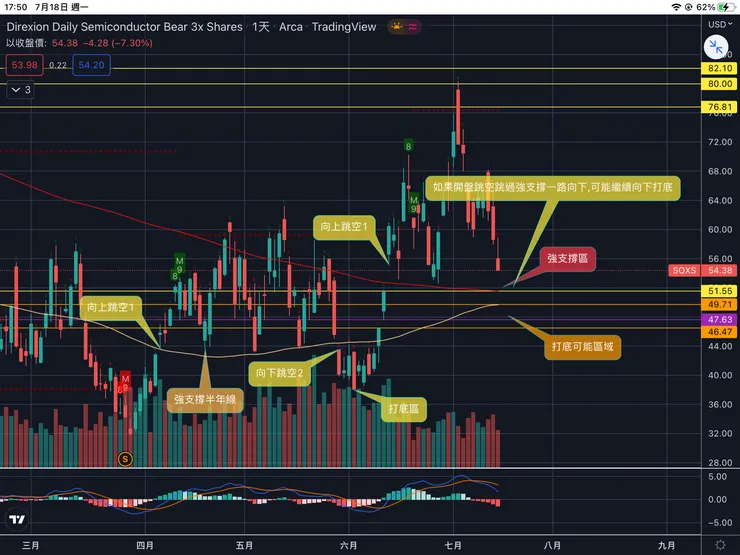Click the 53.98 sell price button

[x=25, y=65]
